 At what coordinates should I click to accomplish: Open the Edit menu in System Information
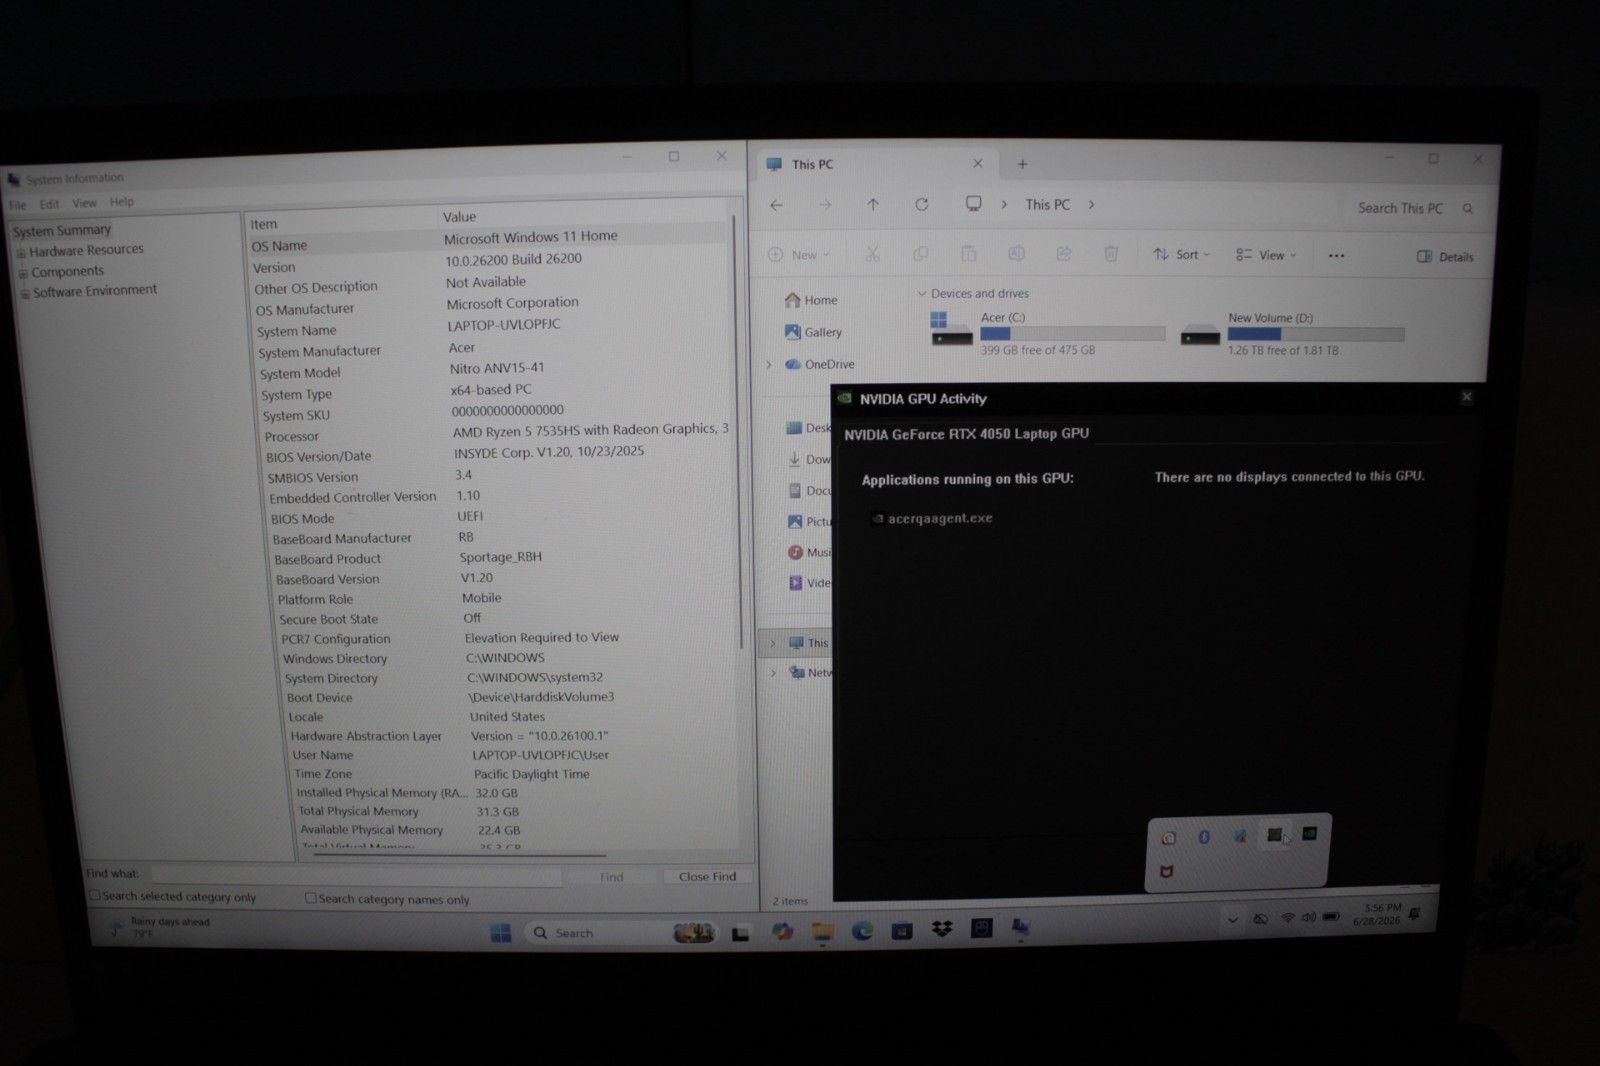[x=49, y=204]
